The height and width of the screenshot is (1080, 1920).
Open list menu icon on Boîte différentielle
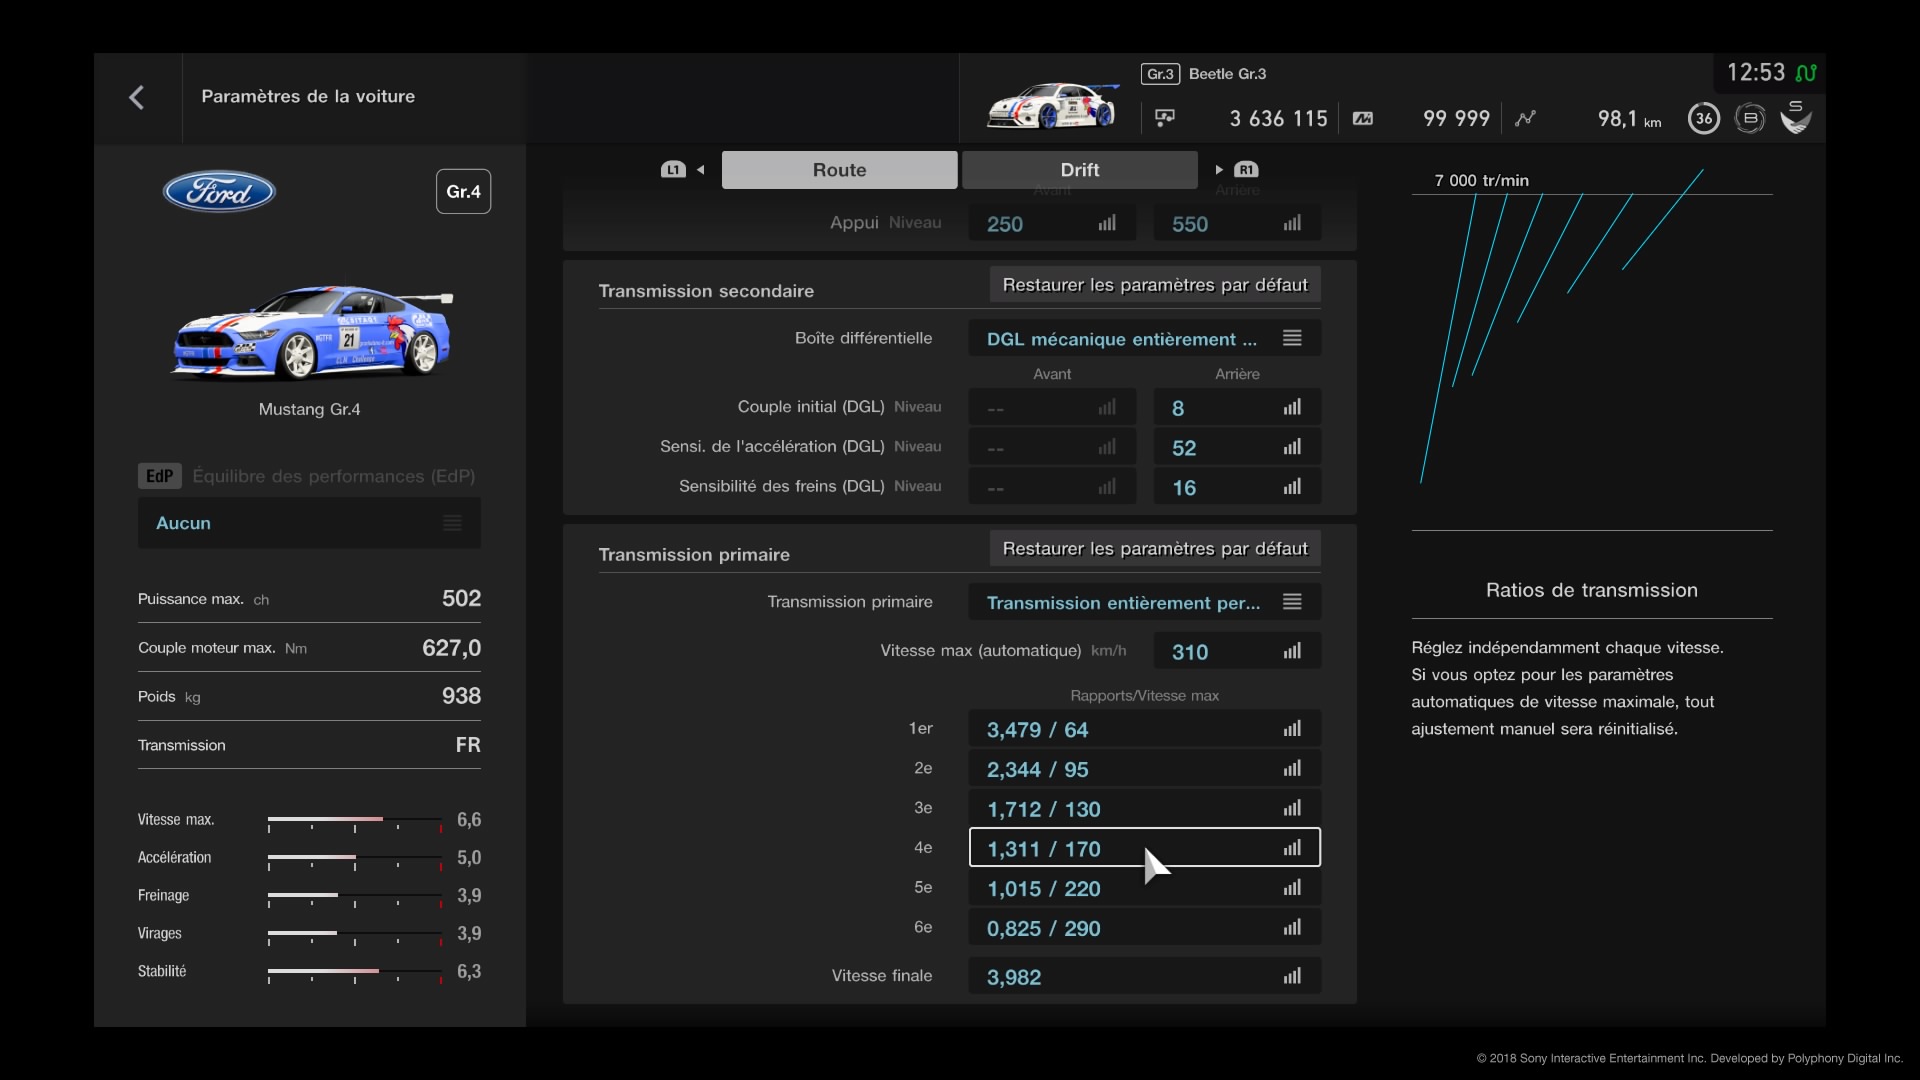click(1292, 339)
